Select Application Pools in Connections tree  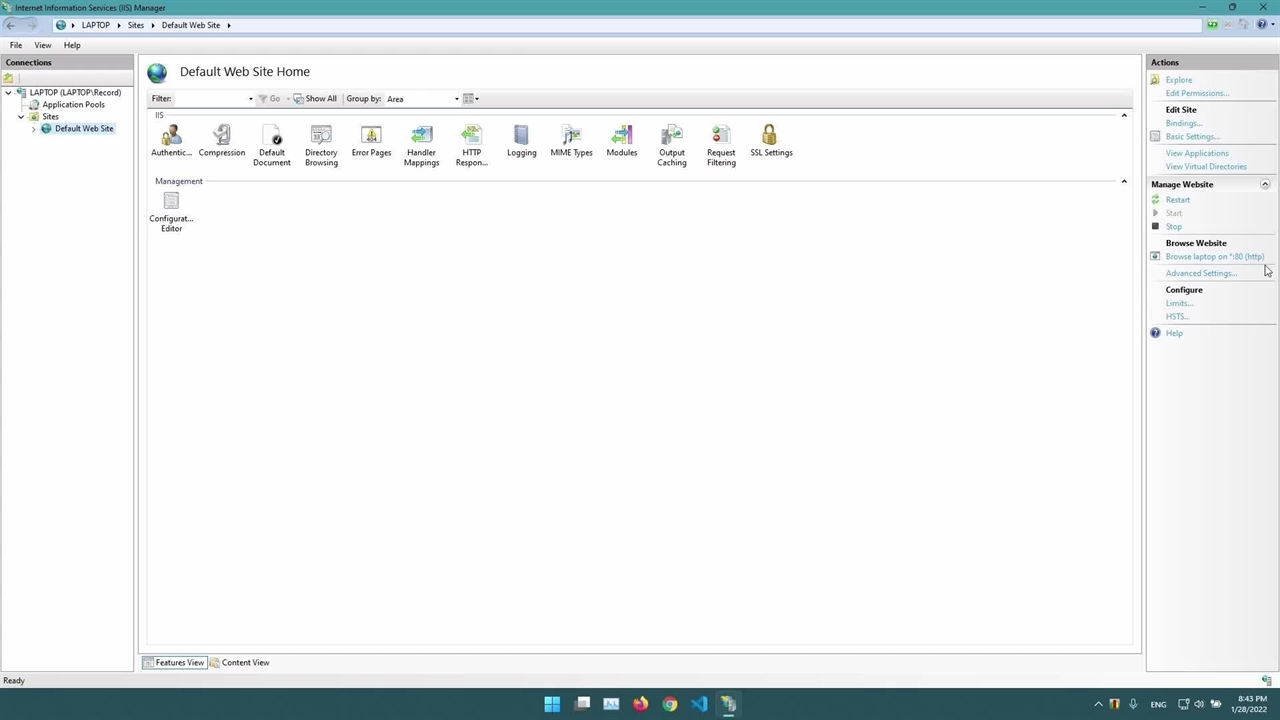pos(73,105)
